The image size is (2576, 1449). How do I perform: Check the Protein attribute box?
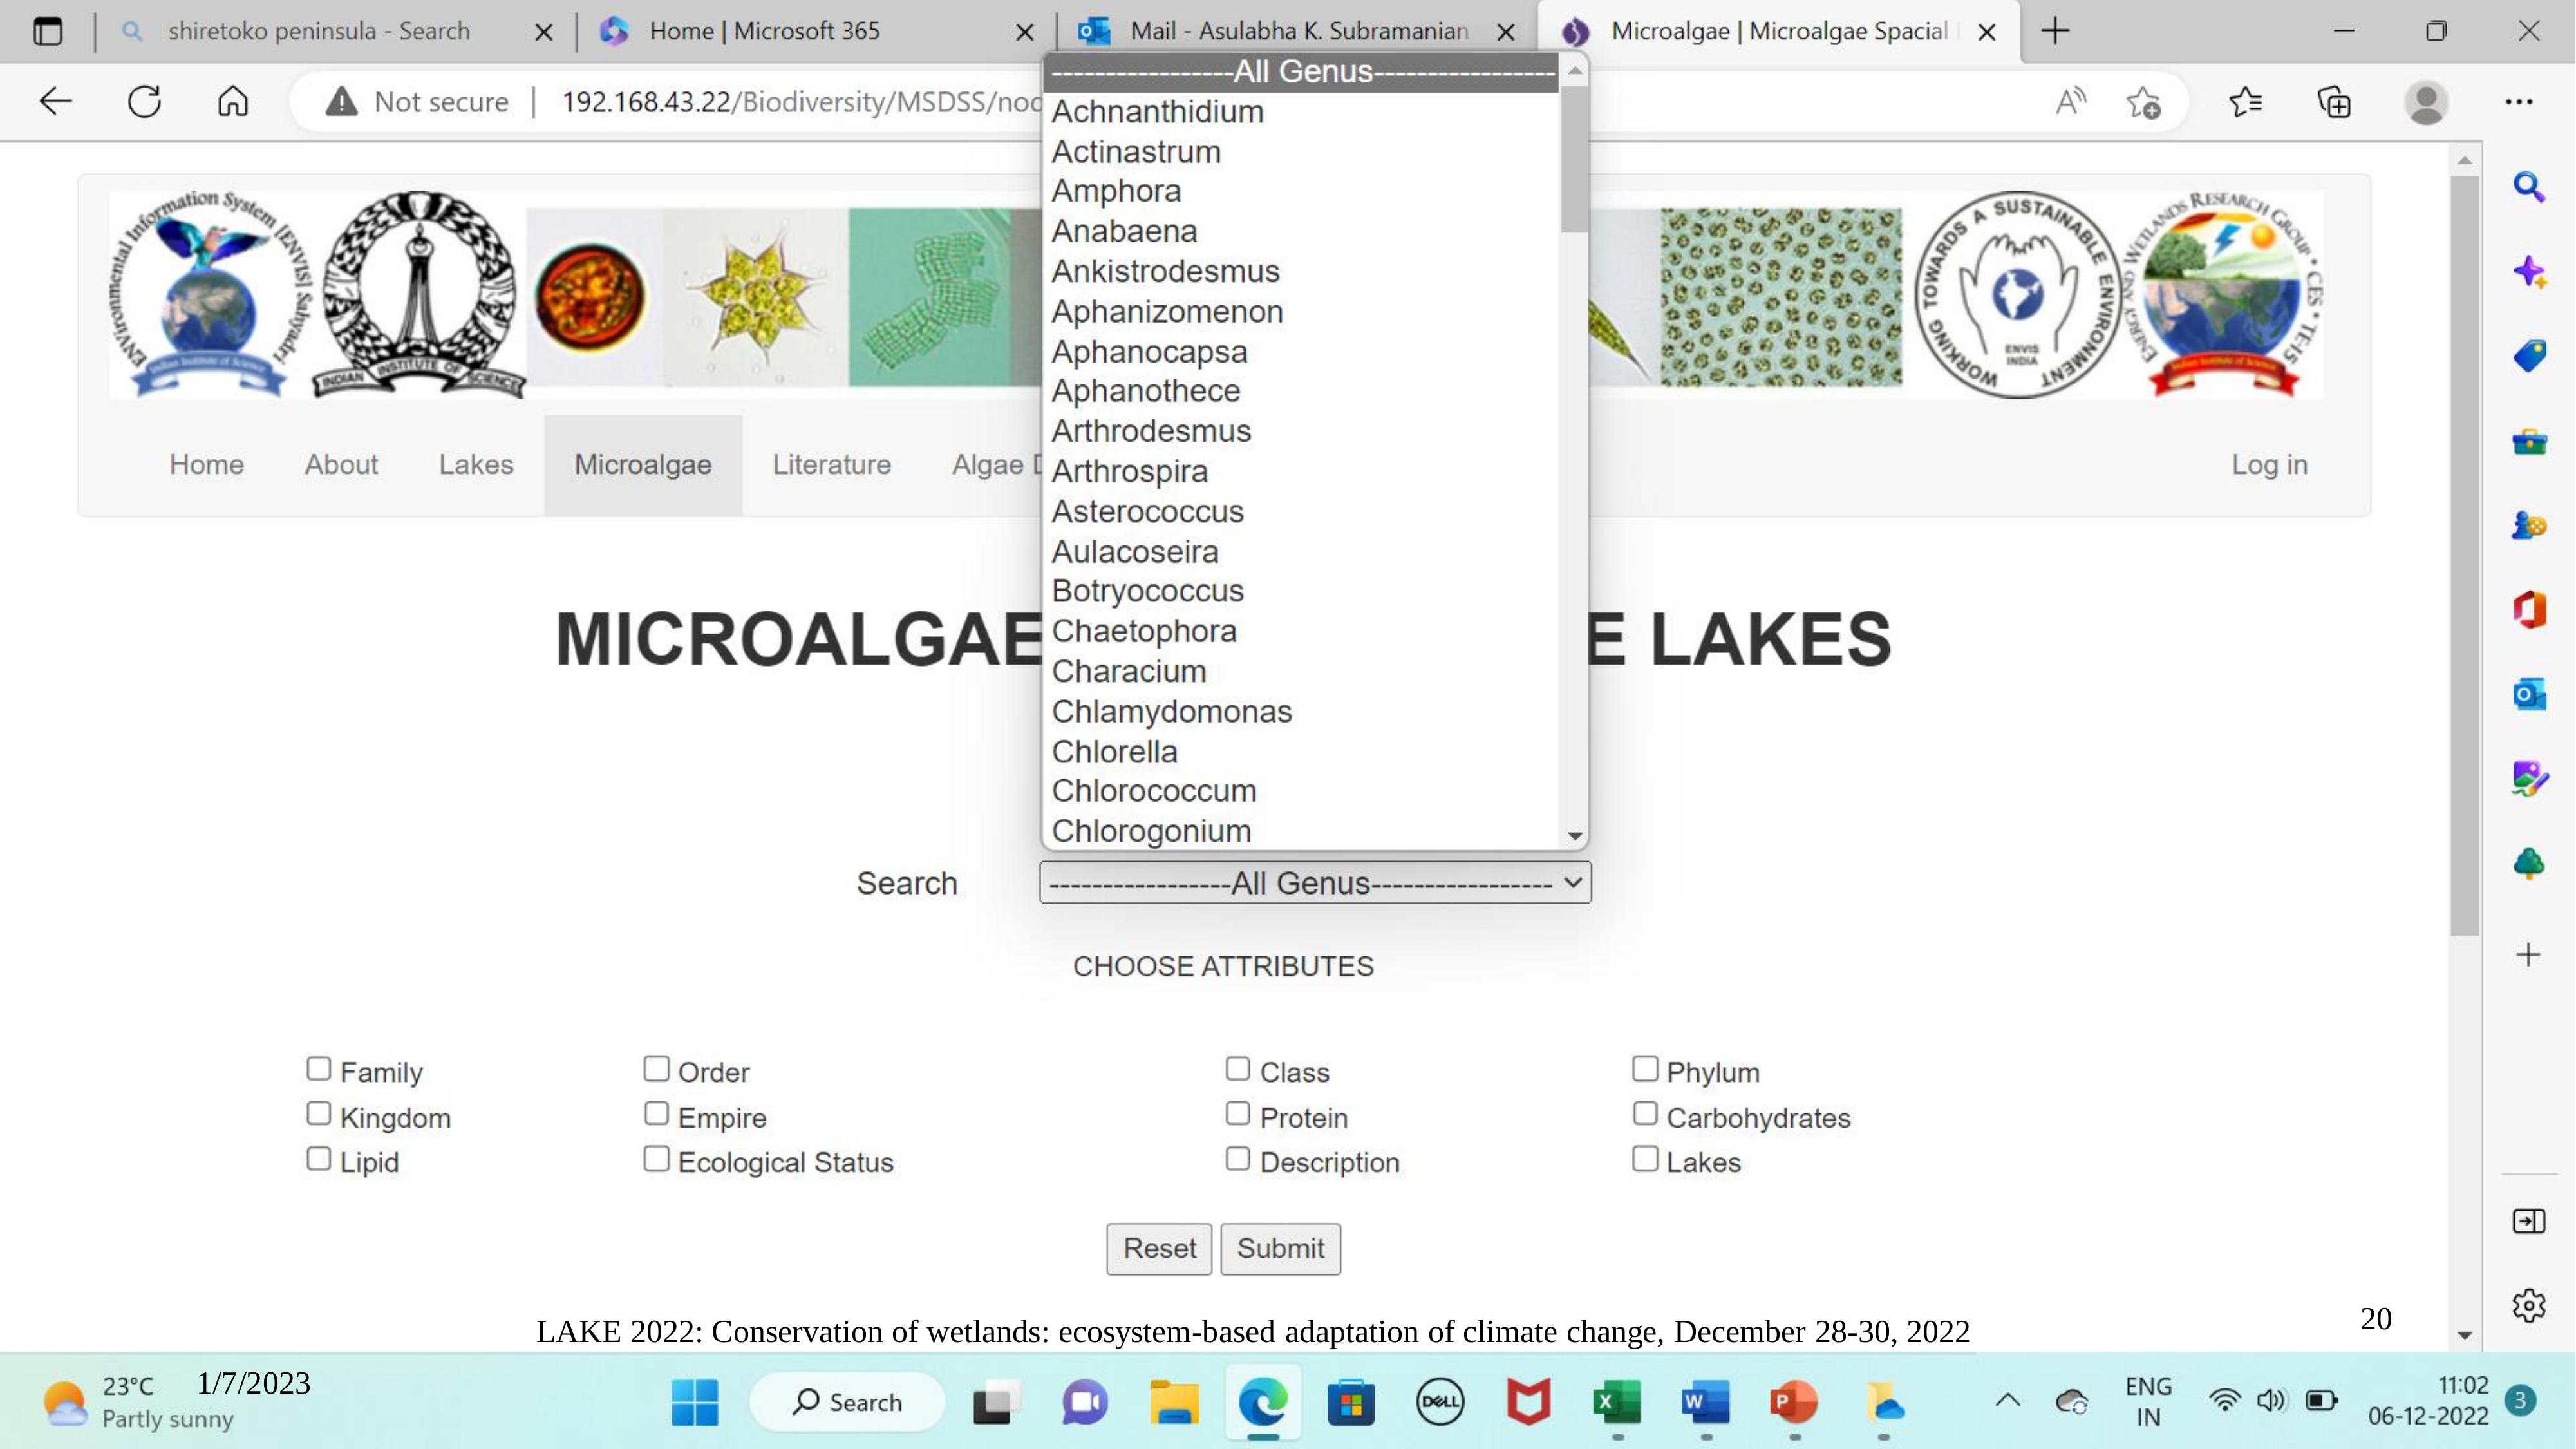(1238, 1114)
